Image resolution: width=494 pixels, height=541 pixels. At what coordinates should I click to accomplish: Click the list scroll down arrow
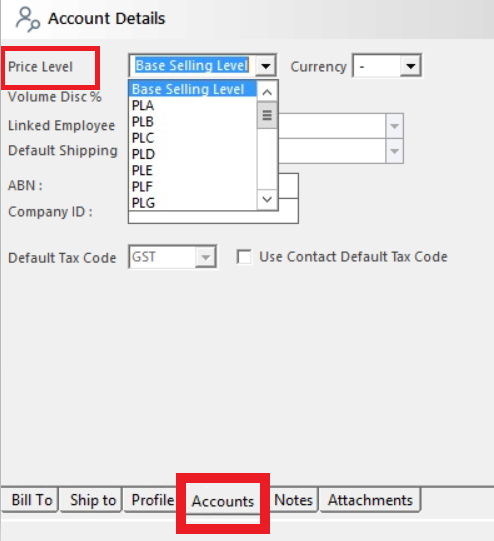tap(267, 199)
